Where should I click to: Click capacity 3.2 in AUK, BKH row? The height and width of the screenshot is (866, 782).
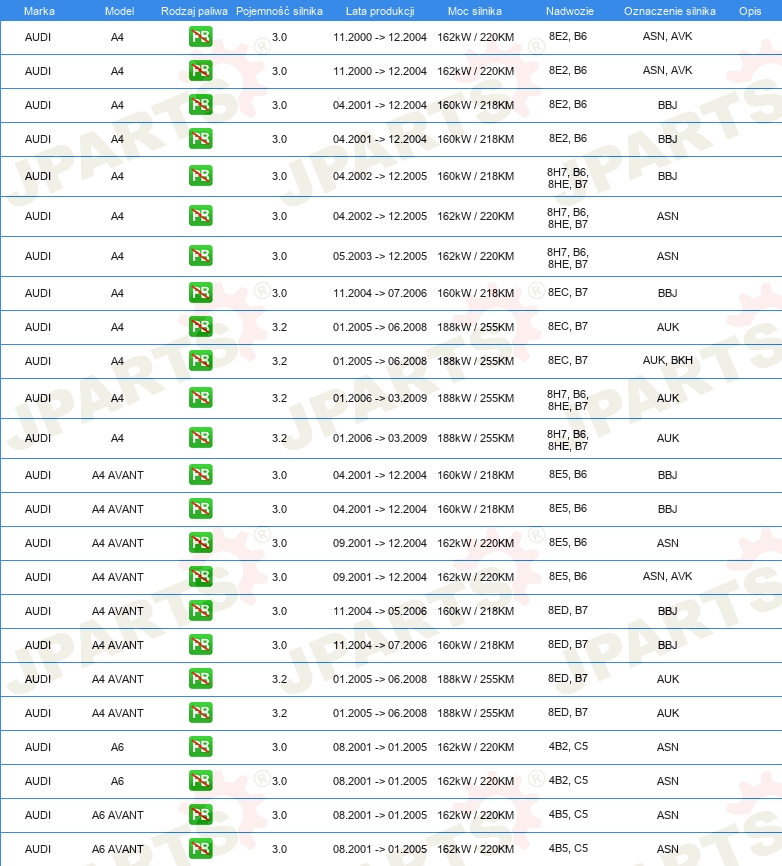point(279,361)
